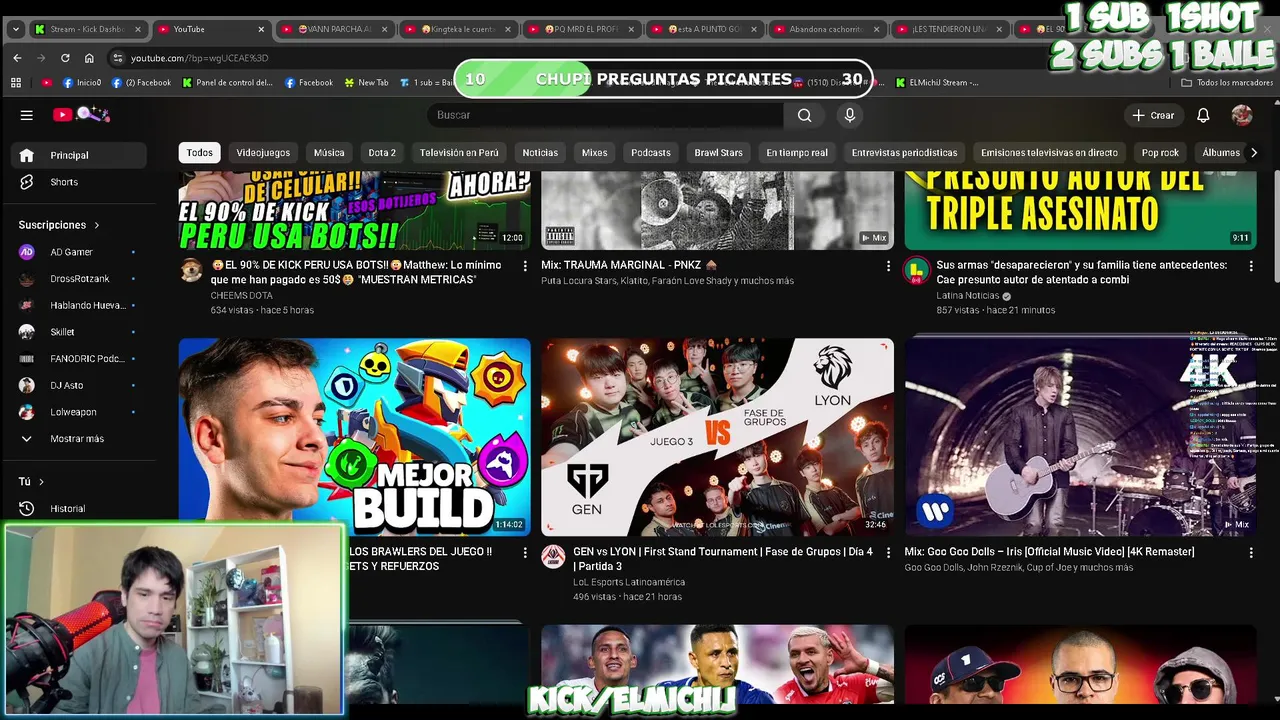Switch to Stream - Kick Dashboard tab

88,29
